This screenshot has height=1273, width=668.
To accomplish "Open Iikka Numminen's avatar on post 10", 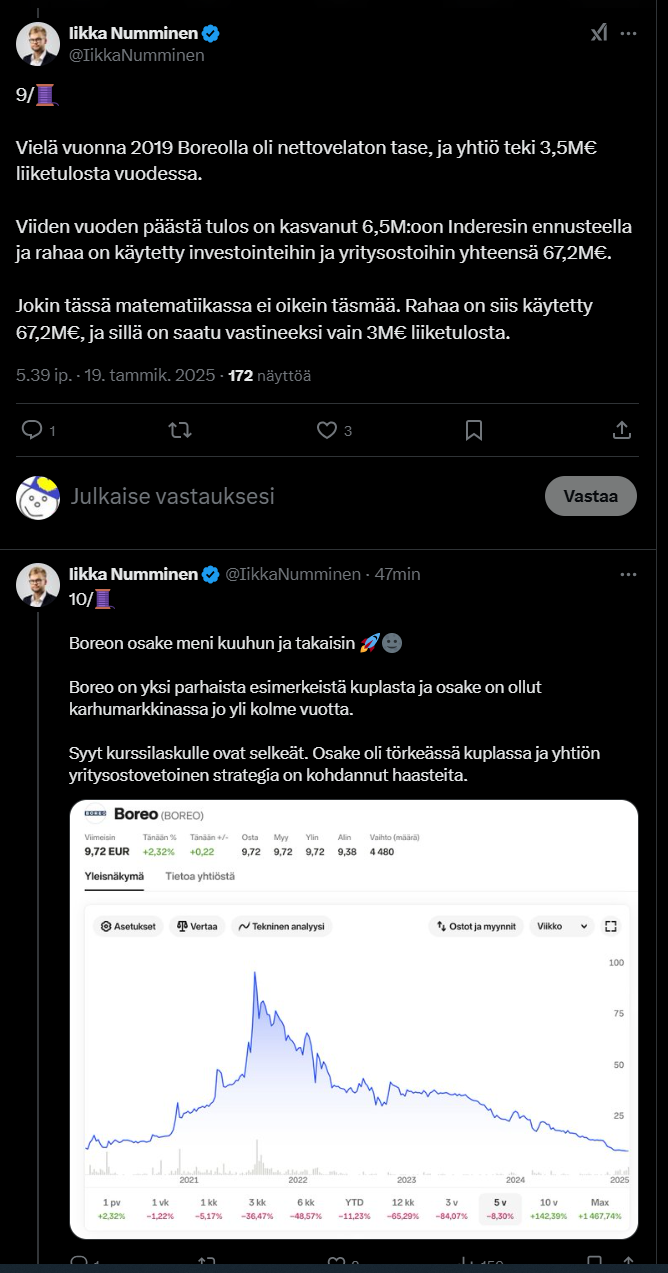I will pos(38,585).
